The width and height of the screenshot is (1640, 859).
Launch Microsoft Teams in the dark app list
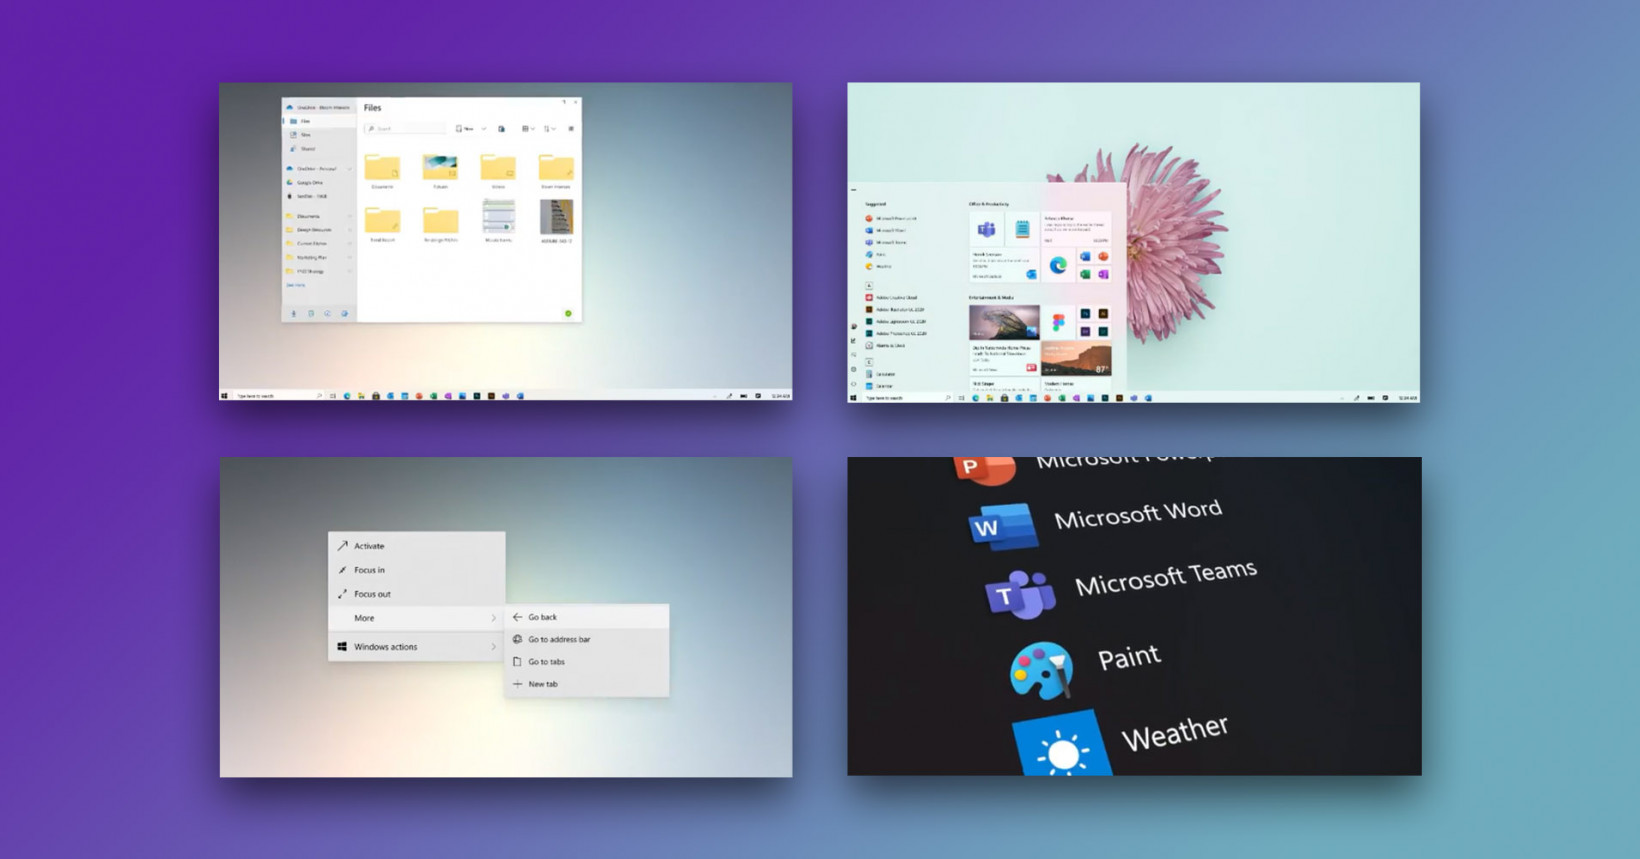coord(1121,589)
